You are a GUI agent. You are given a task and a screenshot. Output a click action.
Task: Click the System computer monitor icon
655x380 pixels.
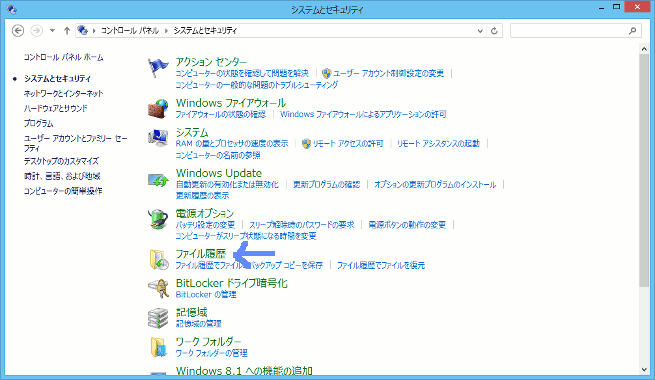click(x=158, y=138)
